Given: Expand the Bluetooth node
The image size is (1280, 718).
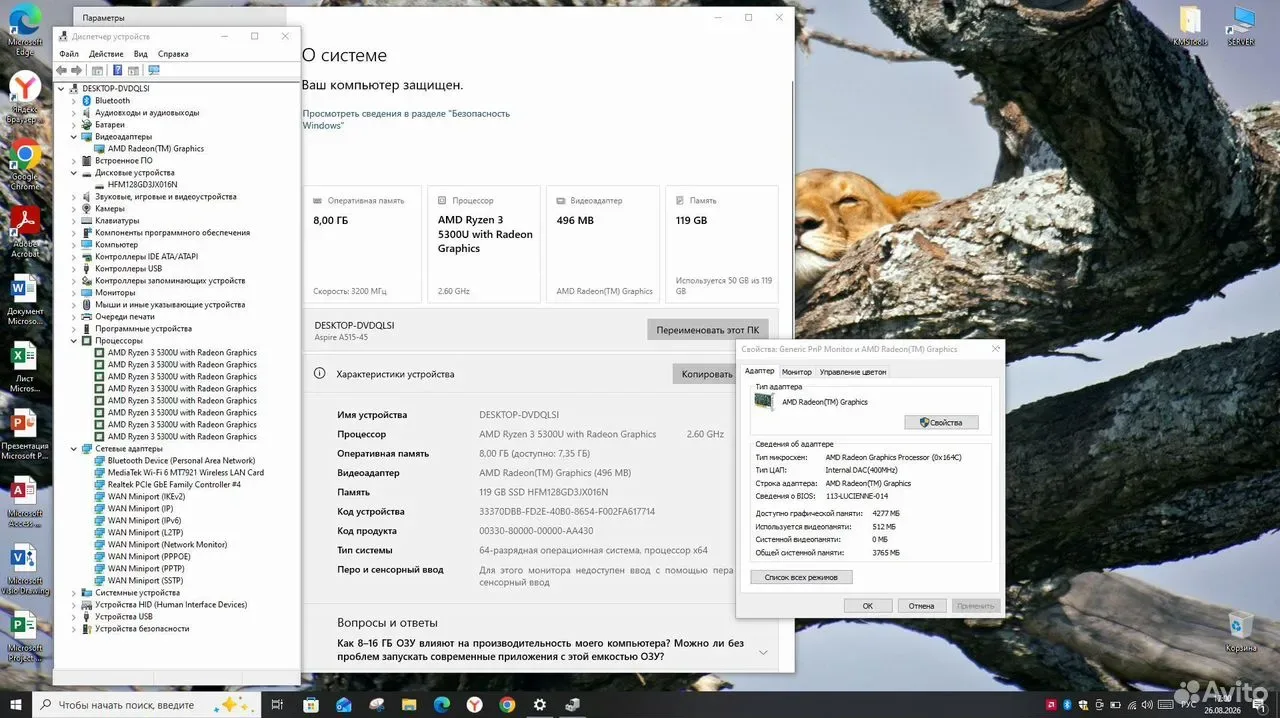Looking at the screenshot, I should pyautogui.click(x=73, y=100).
